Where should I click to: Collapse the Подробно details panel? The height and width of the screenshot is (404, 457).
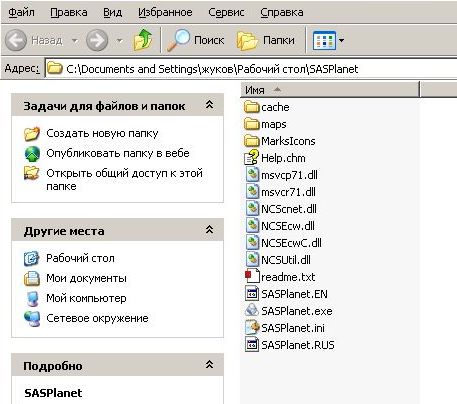[209, 364]
